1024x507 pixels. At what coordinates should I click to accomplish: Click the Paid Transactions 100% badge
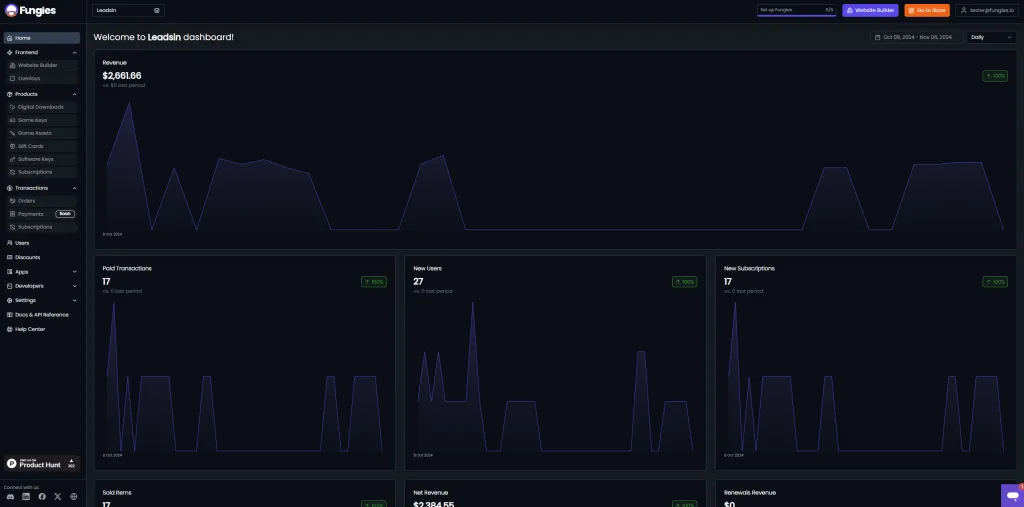[x=374, y=282]
